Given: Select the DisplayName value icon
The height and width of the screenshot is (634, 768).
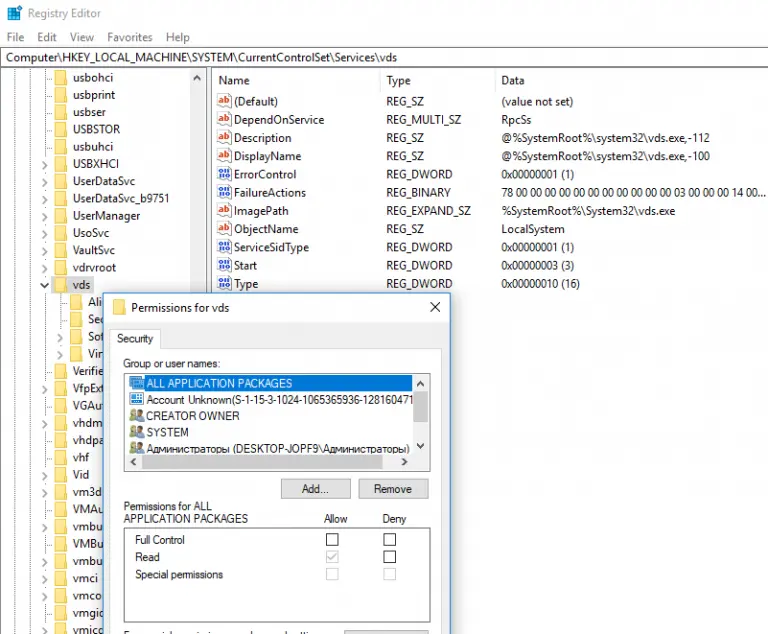Looking at the screenshot, I should tap(224, 156).
